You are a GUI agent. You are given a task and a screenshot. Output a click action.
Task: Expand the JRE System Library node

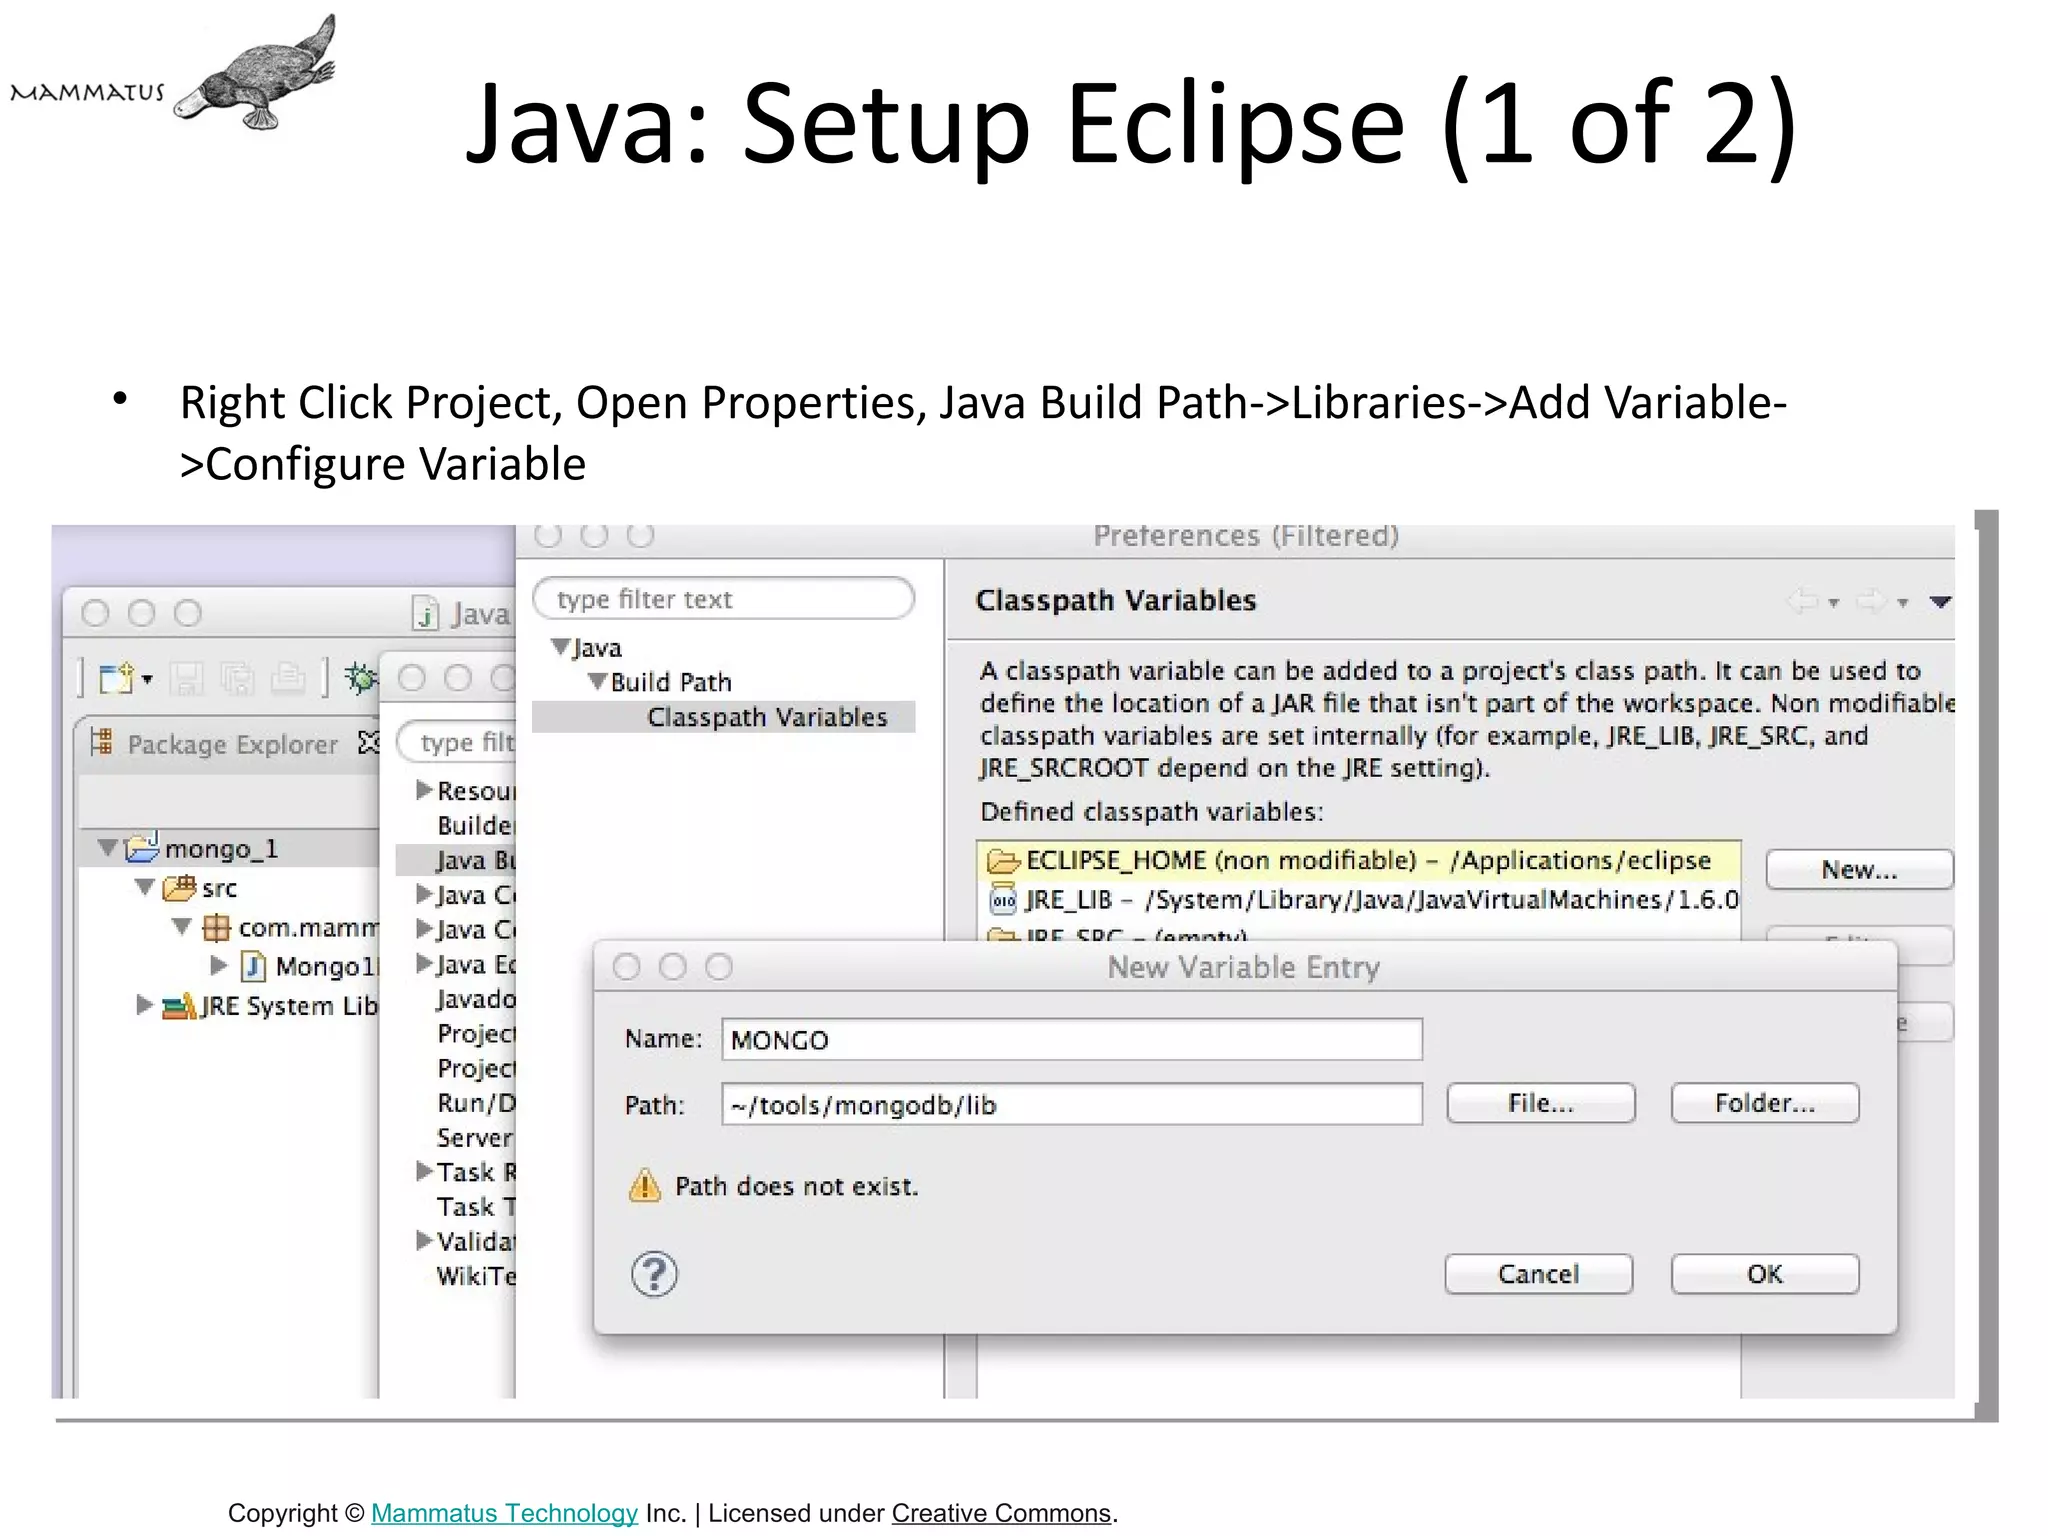(x=144, y=1004)
